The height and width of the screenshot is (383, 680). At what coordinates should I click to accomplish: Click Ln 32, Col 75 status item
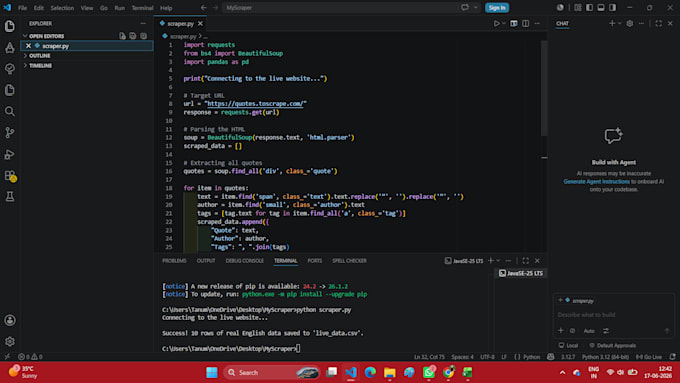coord(429,357)
